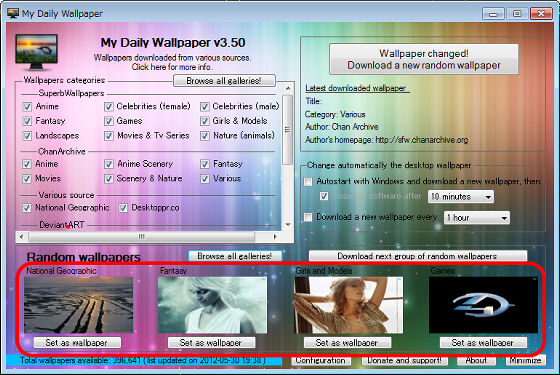Click Browse all galleries beside Random wallpapers
The image size is (560, 375).
(235, 256)
